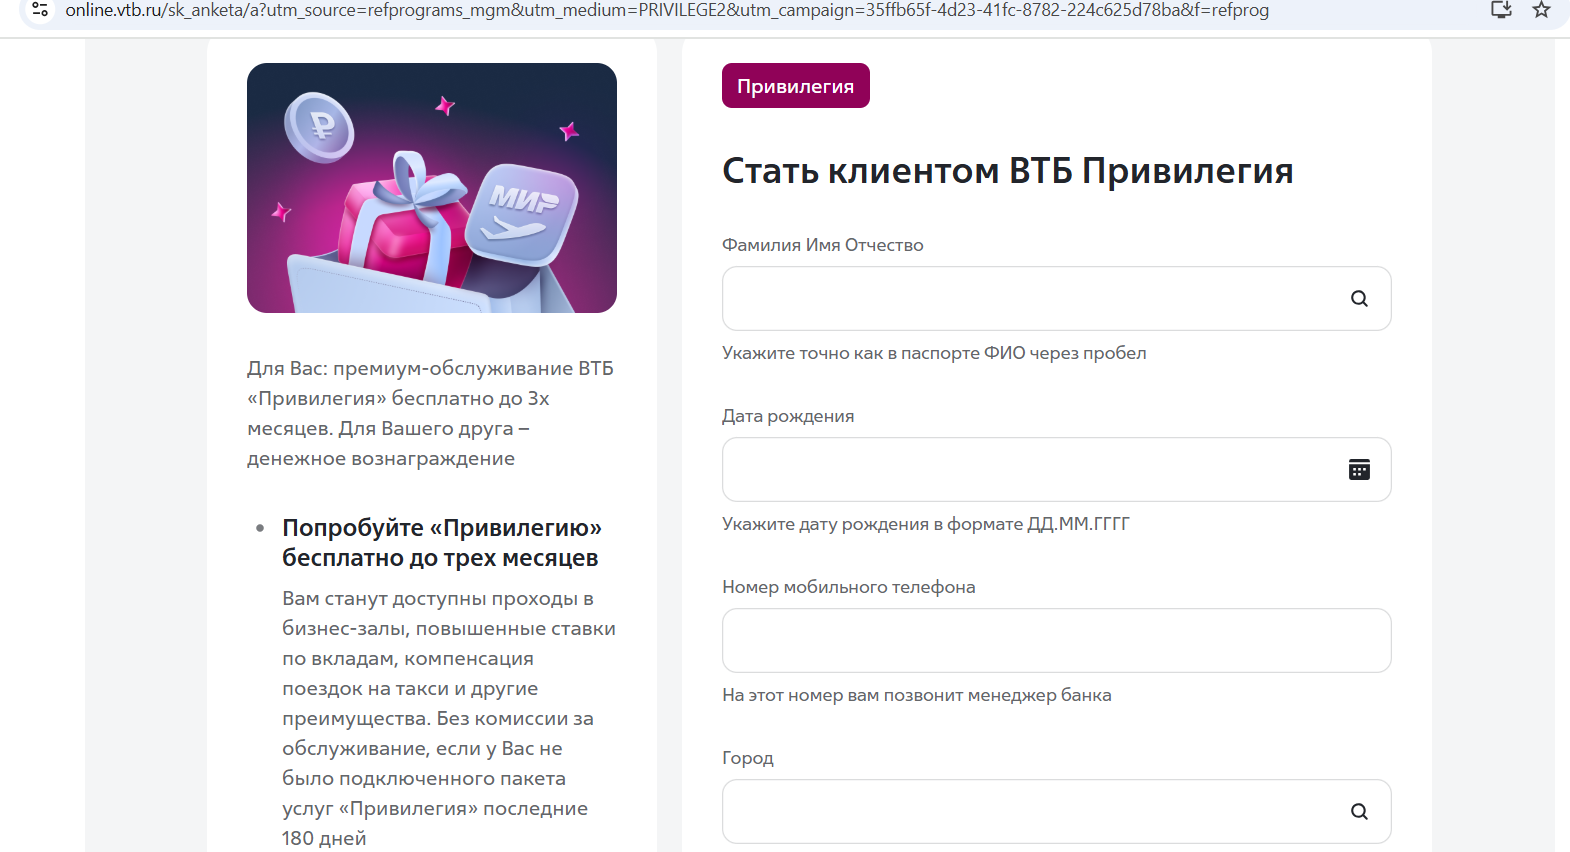Click the Фамилия Имя Отчество input field
1570x852 pixels.
pyautogui.click(x=1056, y=298)
